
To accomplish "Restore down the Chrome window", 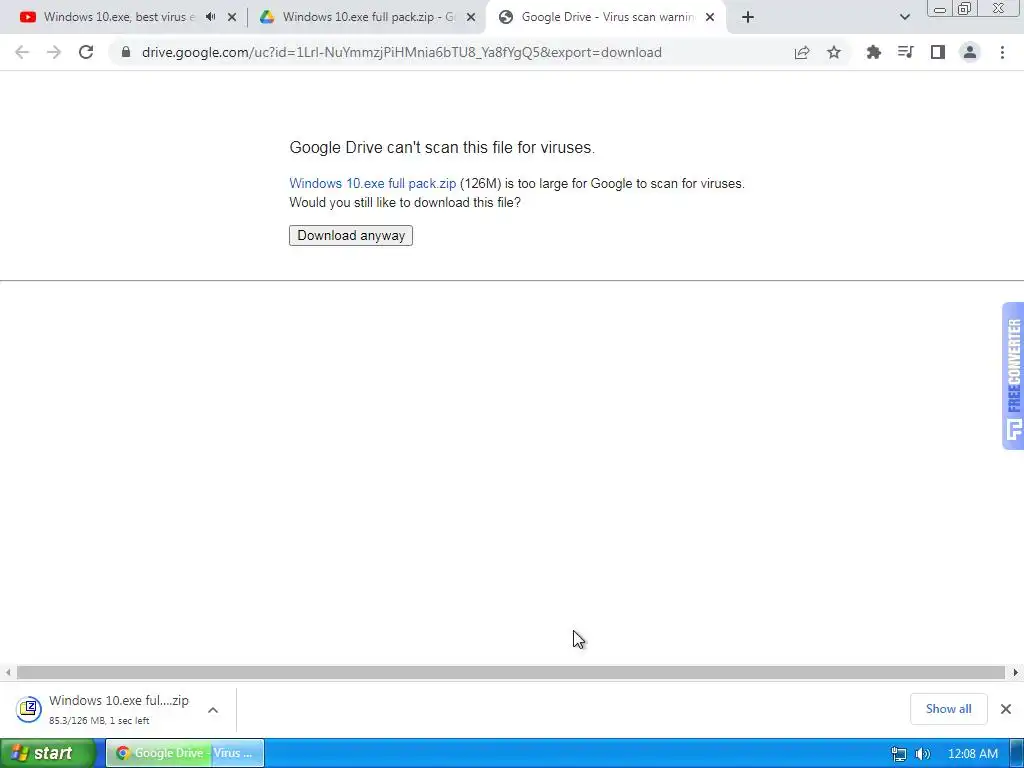I will click(x=964, y=9).
